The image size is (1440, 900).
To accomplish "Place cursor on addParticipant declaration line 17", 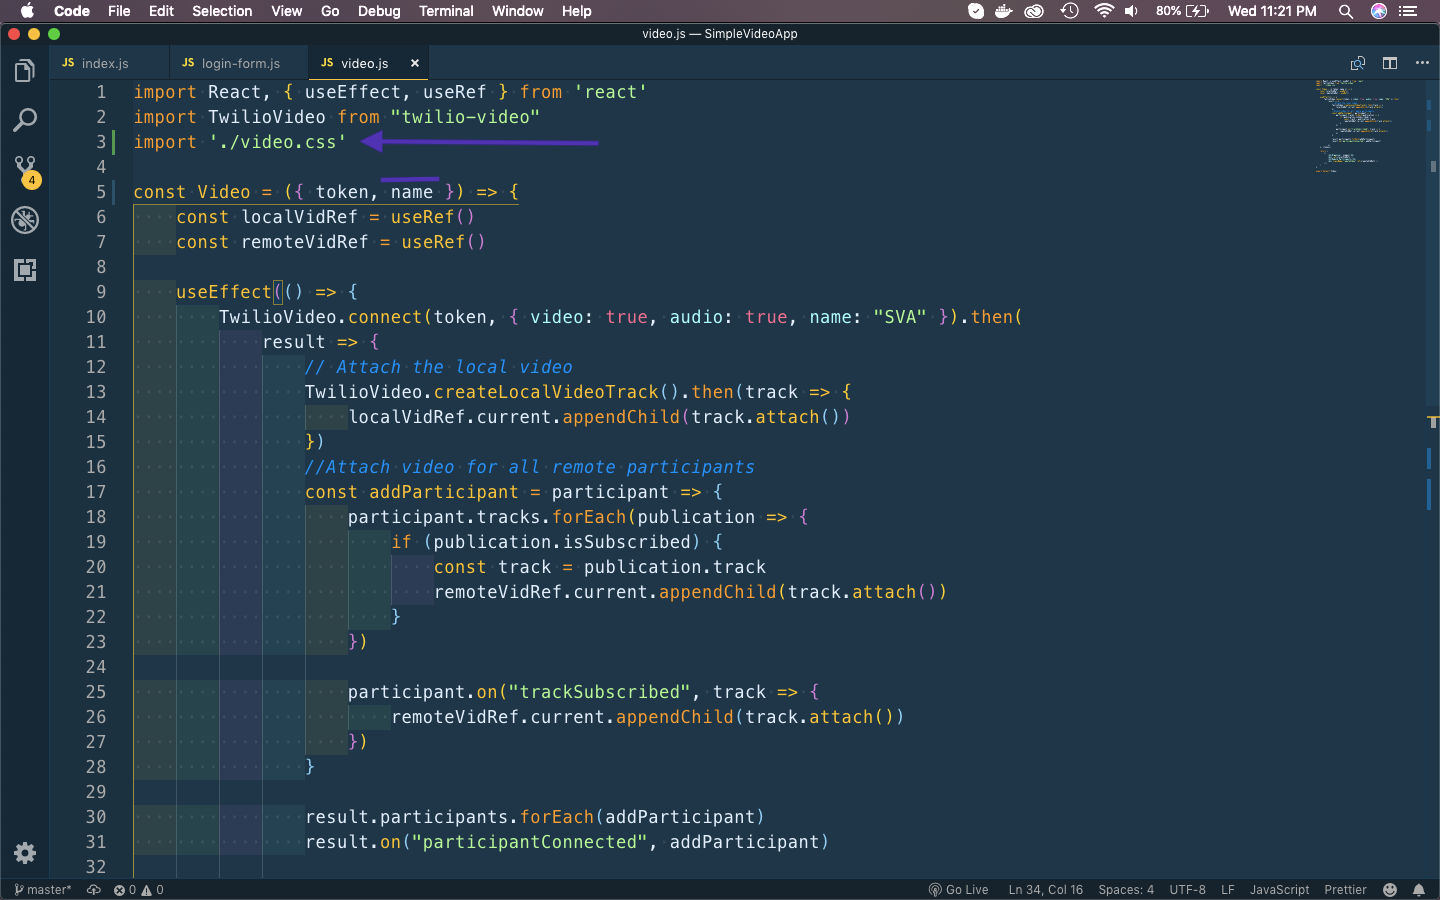I will (444, 492).
